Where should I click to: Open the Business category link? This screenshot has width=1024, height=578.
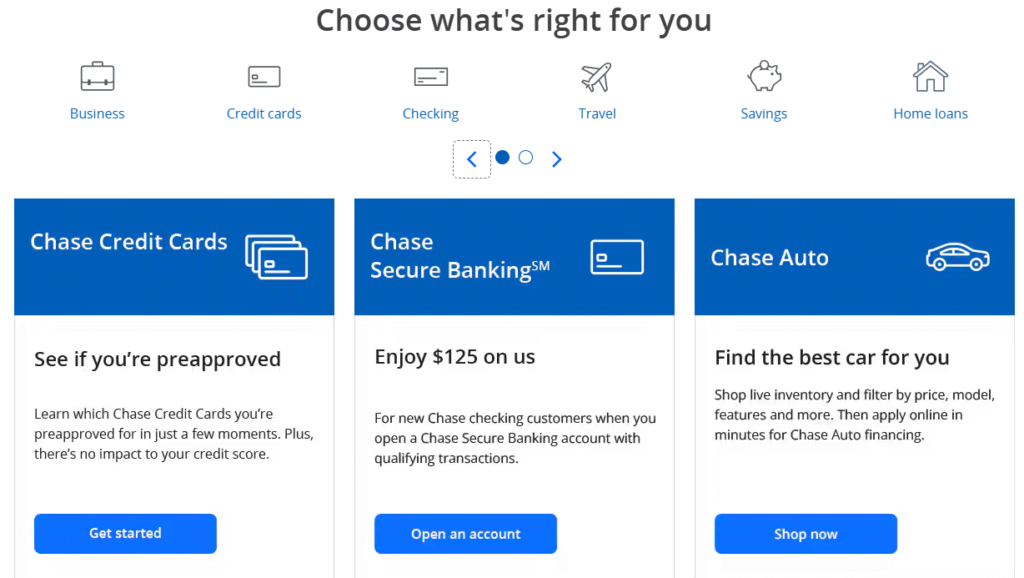click(97, 114)
